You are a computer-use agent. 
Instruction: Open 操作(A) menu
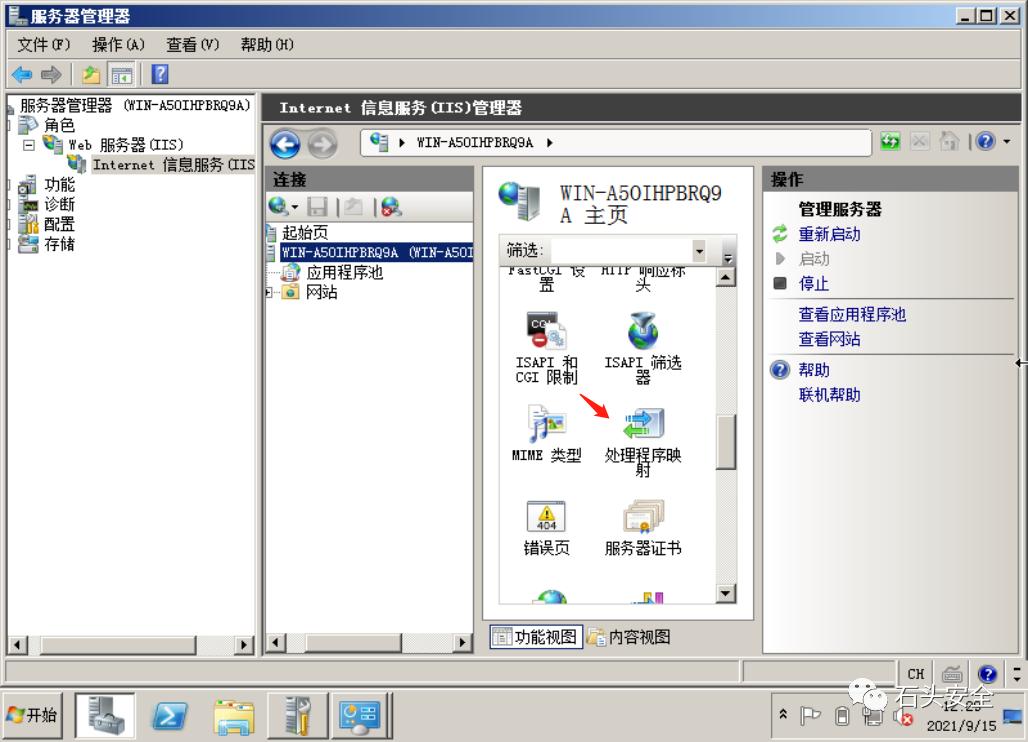pos(118,45)
